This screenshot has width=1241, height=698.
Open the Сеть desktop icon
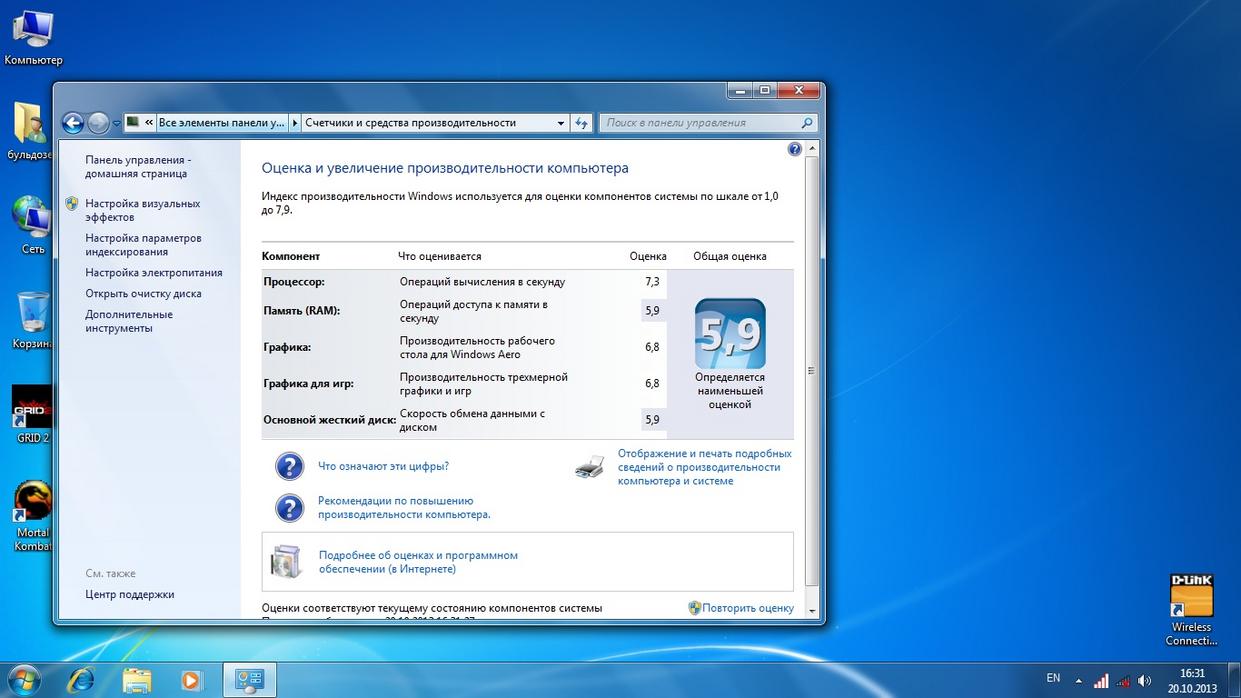click(x=32, y=225)
